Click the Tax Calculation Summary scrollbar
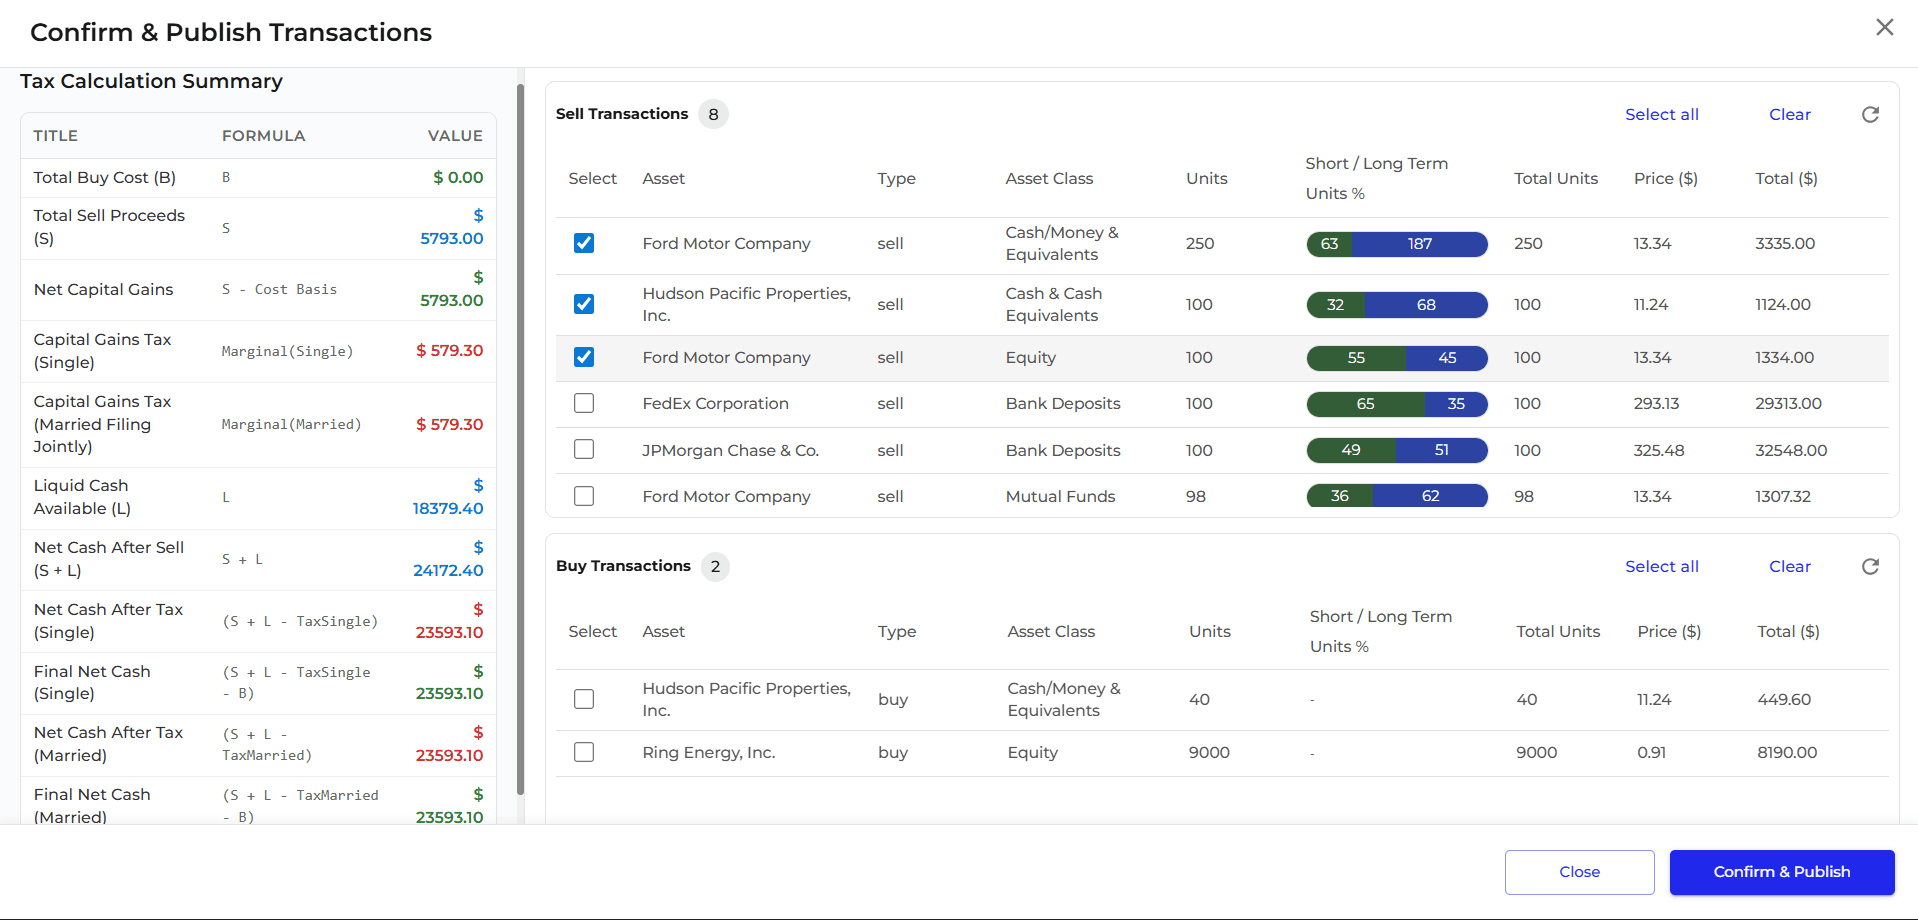 (x=520, y=440)
